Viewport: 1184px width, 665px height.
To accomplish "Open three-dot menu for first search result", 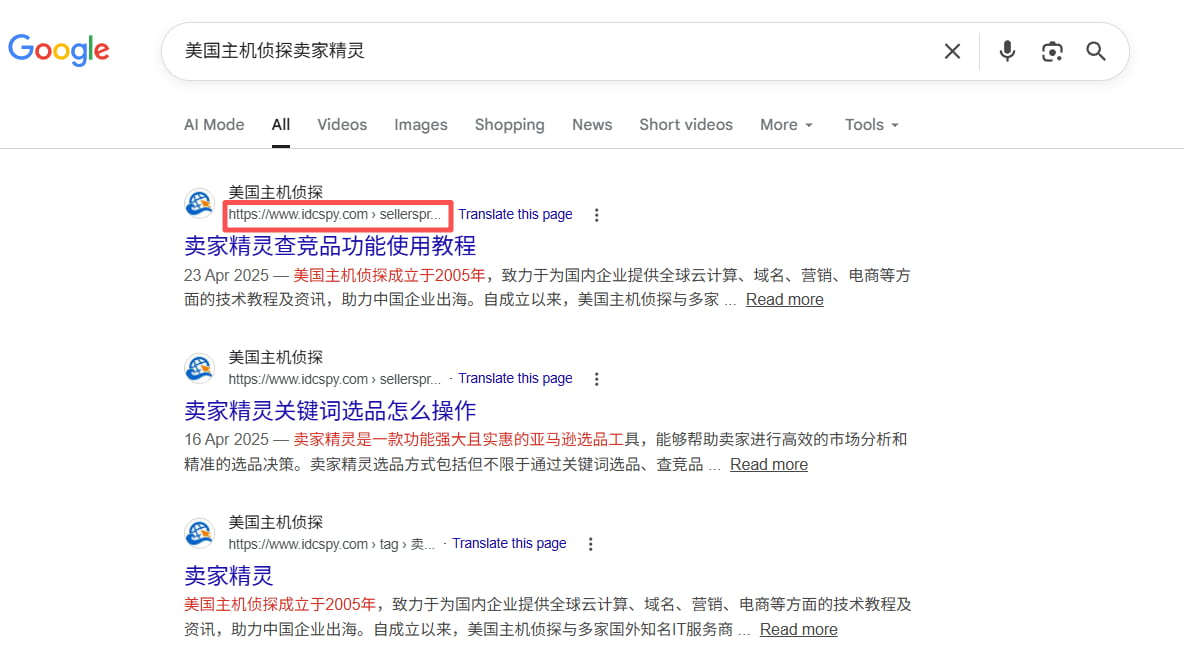I will (x=597, y=215).
